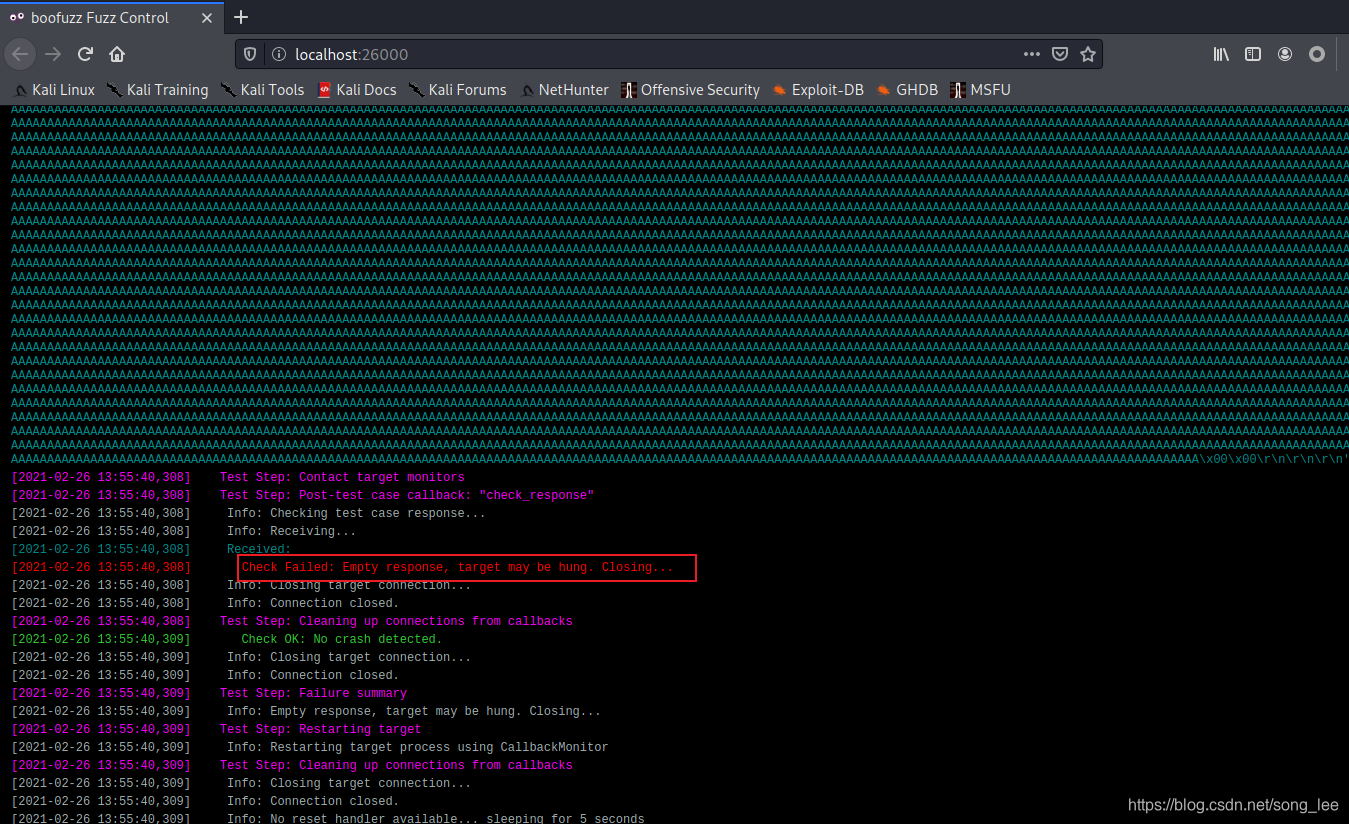Click 'Post-test case callback: "check_response"' line
The height and width of the screenshot is (824, 1349).
407,495
